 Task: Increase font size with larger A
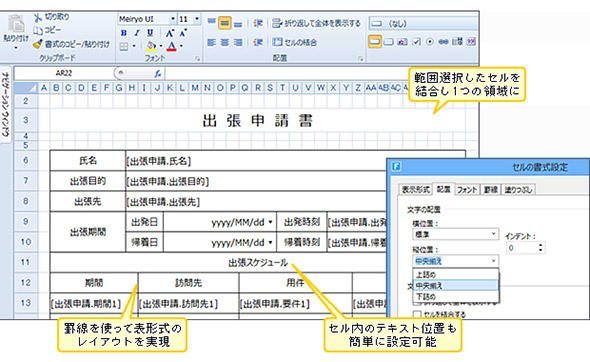[x=170, y=33]
